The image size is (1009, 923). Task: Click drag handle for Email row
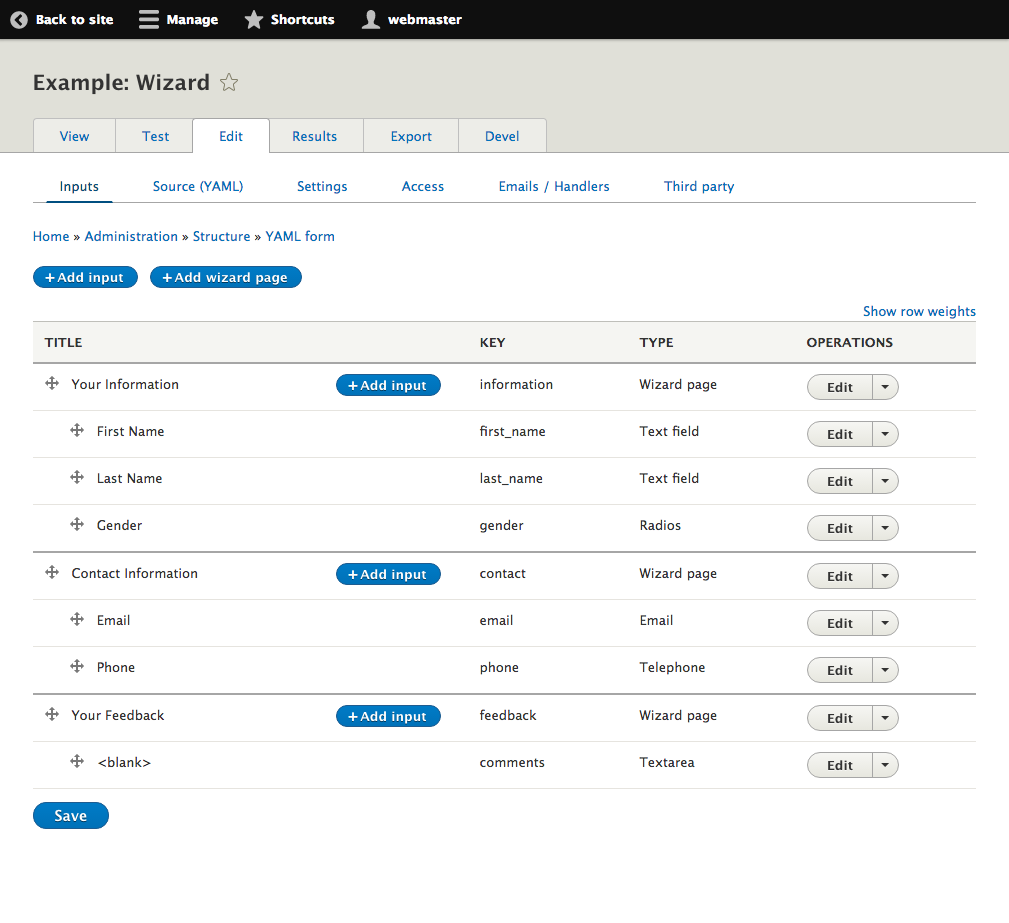tap(77, 619)
